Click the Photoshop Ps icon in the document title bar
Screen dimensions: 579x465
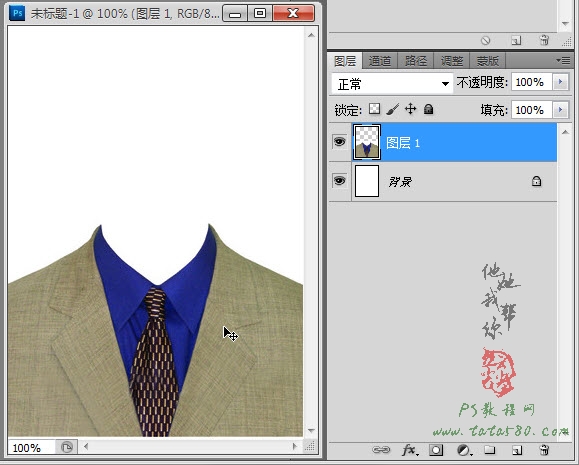click(17, 13)
